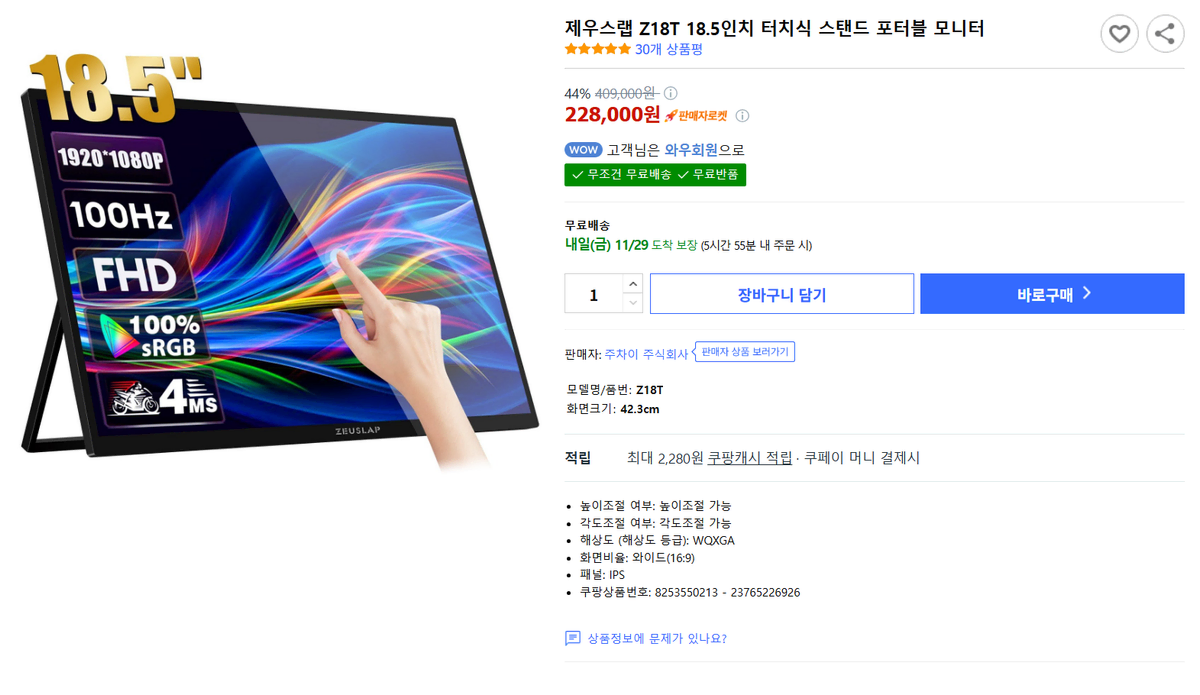Click the blue WOW membership badge
This screenshot has width=1200, height=695.
tap(583, 150)
